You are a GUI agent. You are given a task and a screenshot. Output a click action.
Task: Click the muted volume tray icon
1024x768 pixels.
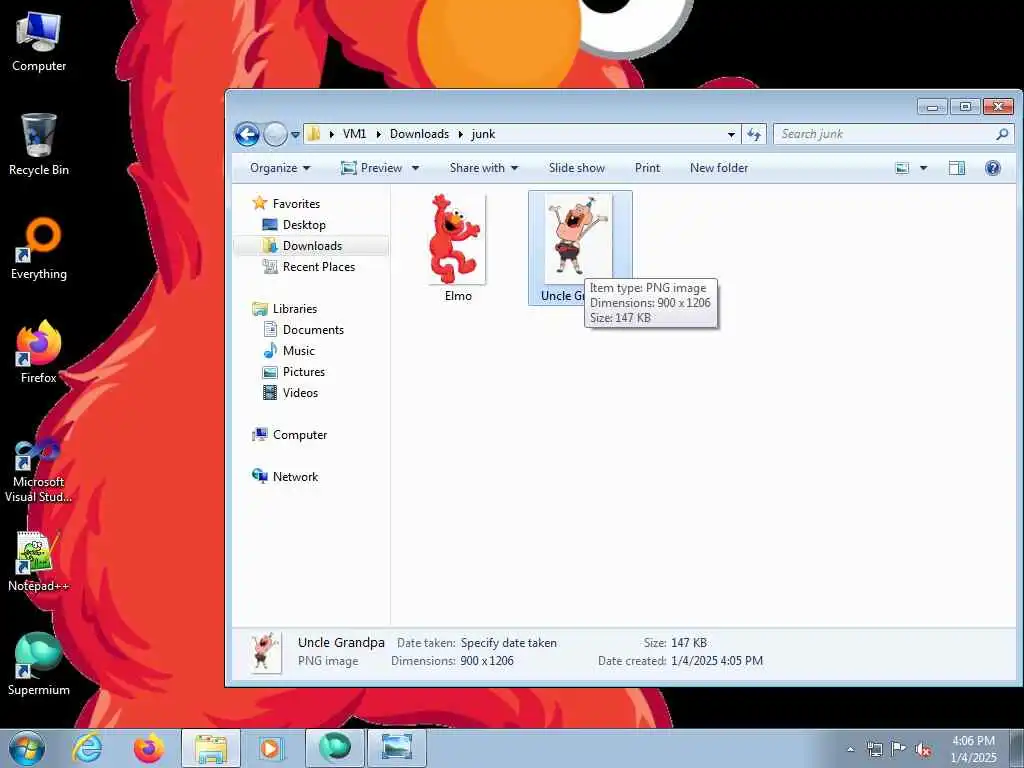[x=923, y=749]
